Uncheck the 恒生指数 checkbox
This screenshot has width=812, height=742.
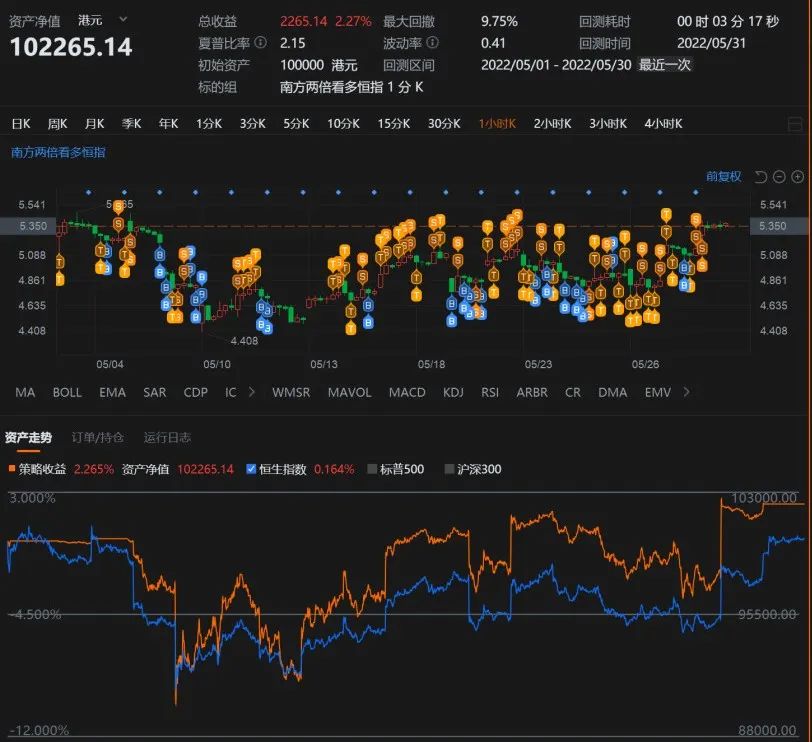tap(249, 468)
